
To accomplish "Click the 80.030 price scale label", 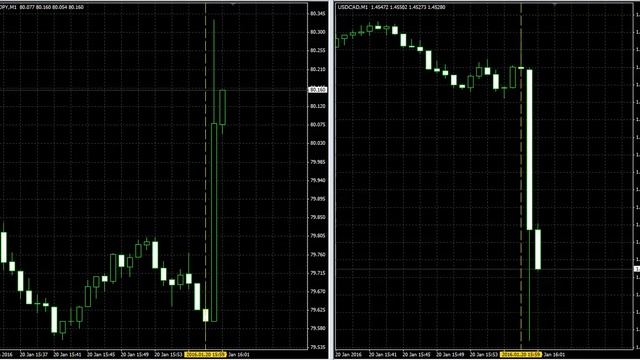I will tap(318, 143).
